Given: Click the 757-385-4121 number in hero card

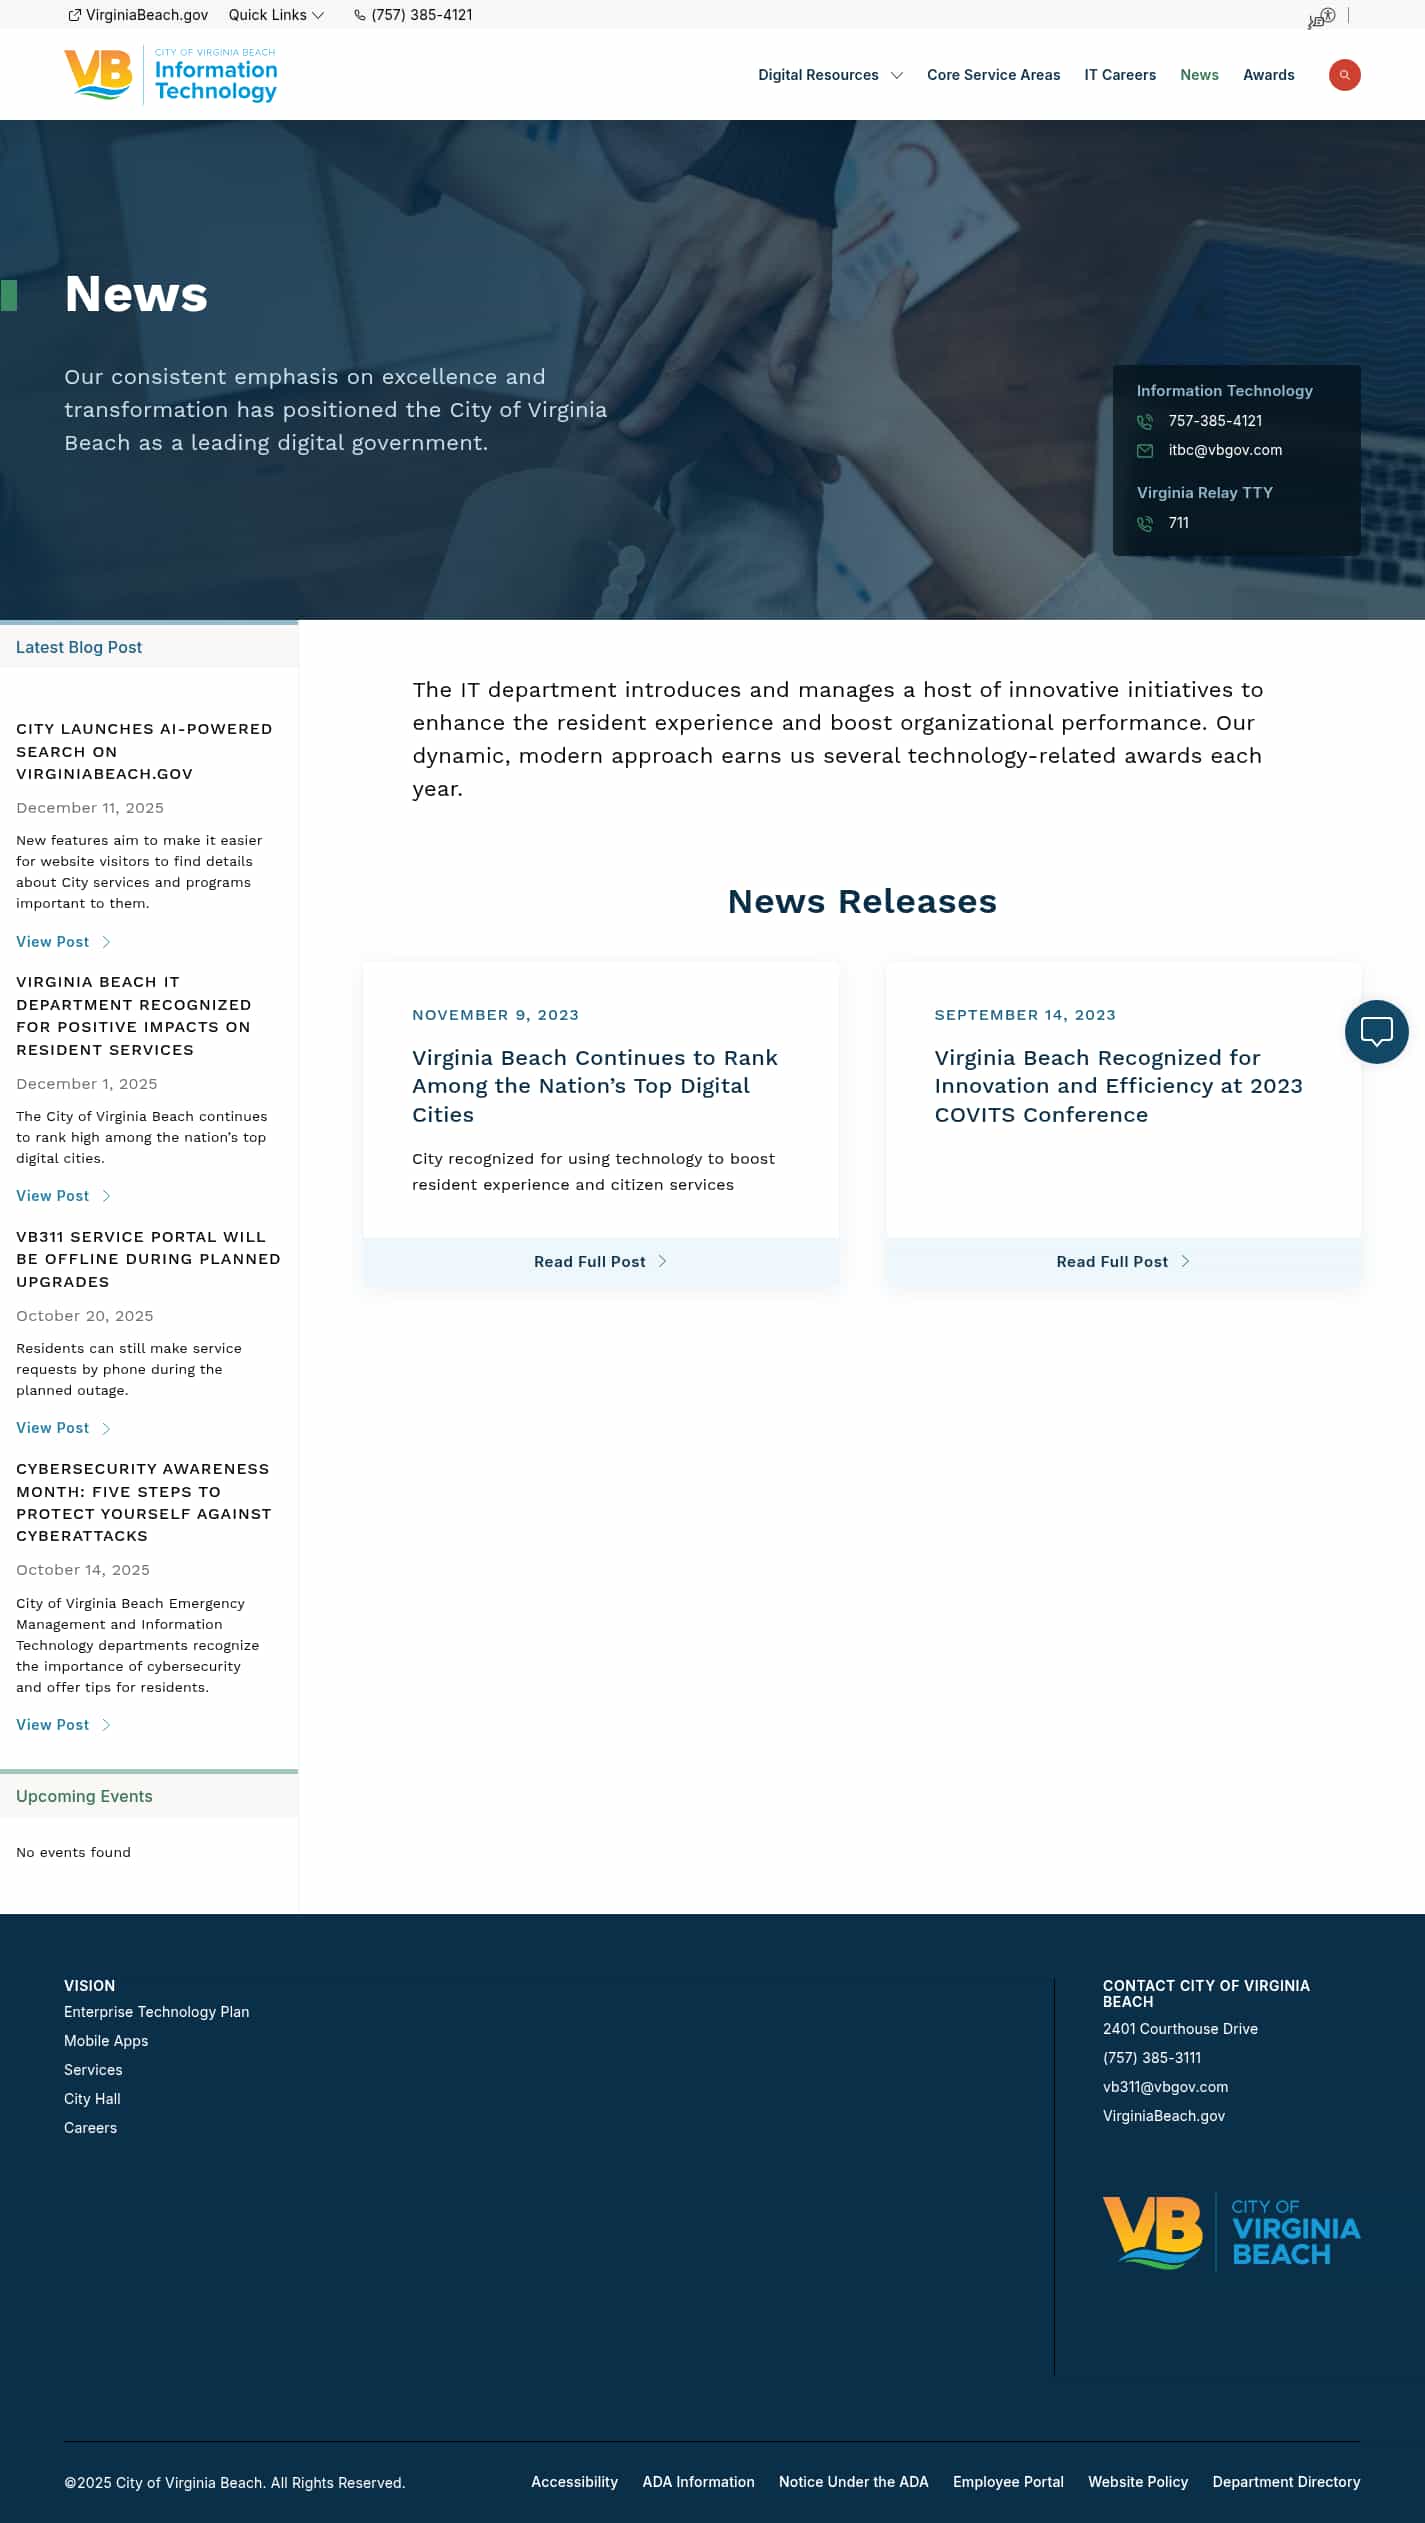Looking at the screenshot, I should click(1215, 421).
